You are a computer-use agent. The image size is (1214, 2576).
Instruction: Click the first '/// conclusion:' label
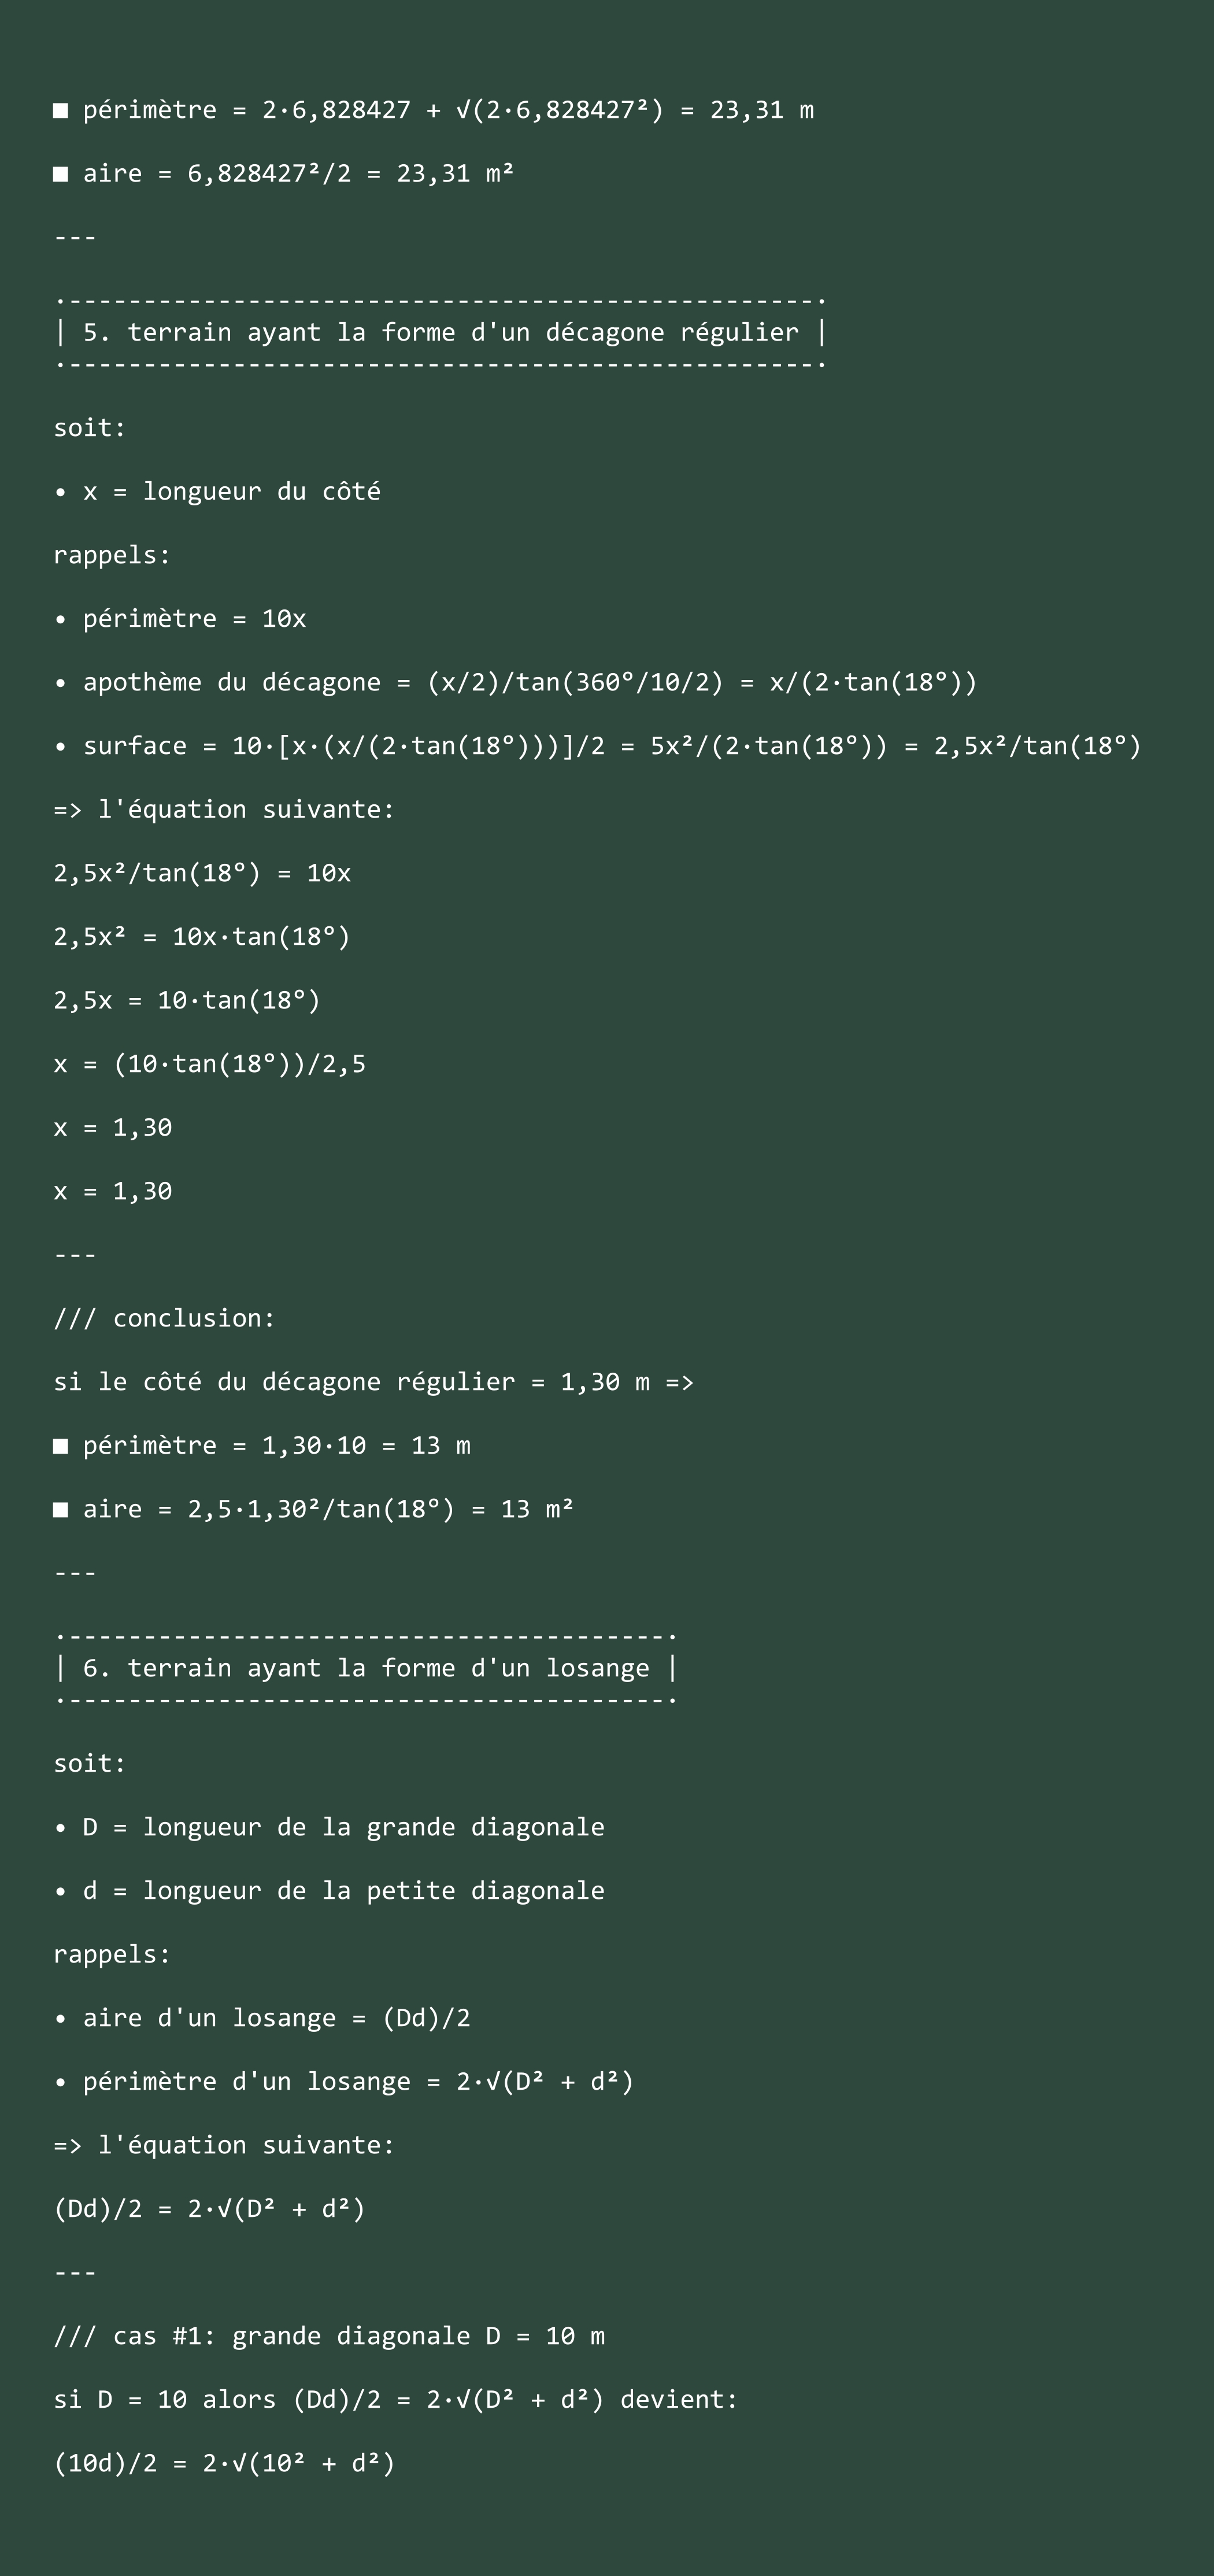click(164, 1318)
